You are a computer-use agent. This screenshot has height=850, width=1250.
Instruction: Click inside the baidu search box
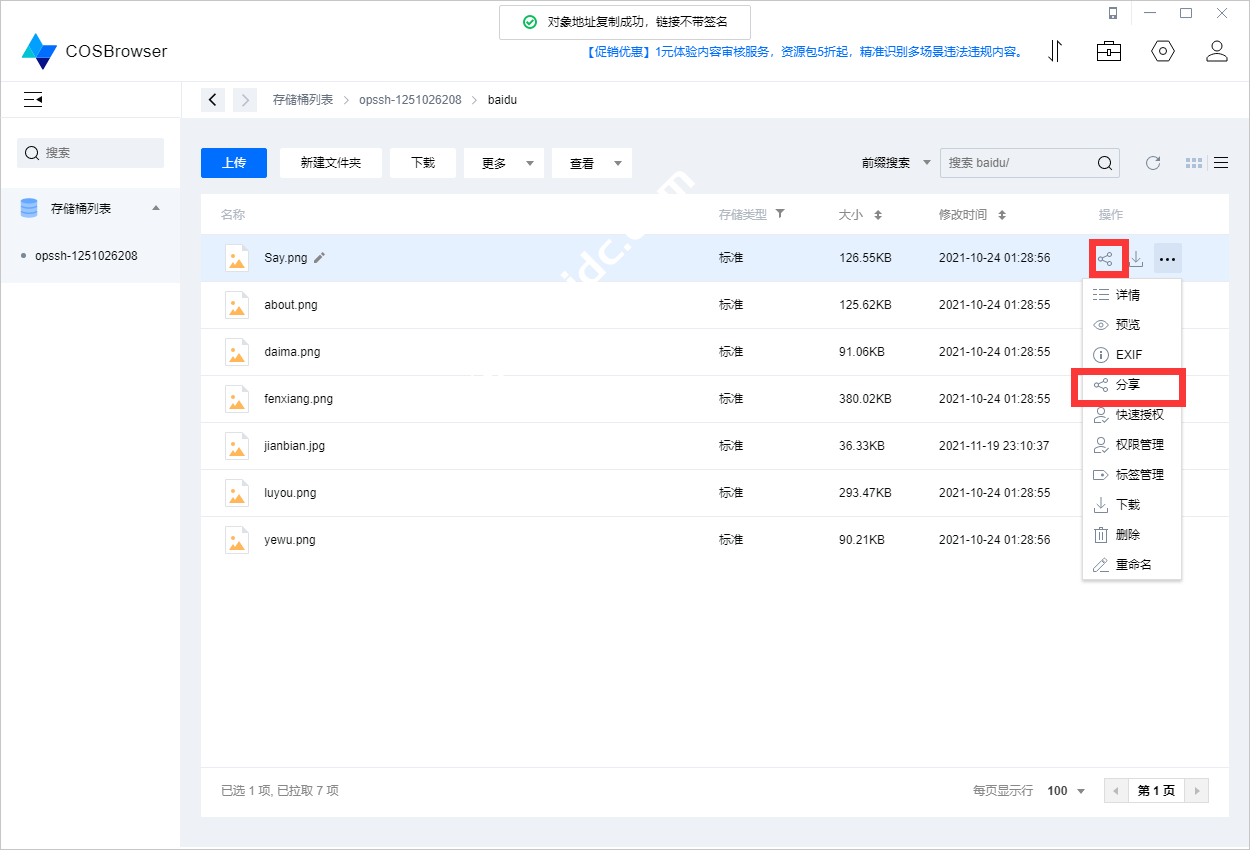point(1020,162)
